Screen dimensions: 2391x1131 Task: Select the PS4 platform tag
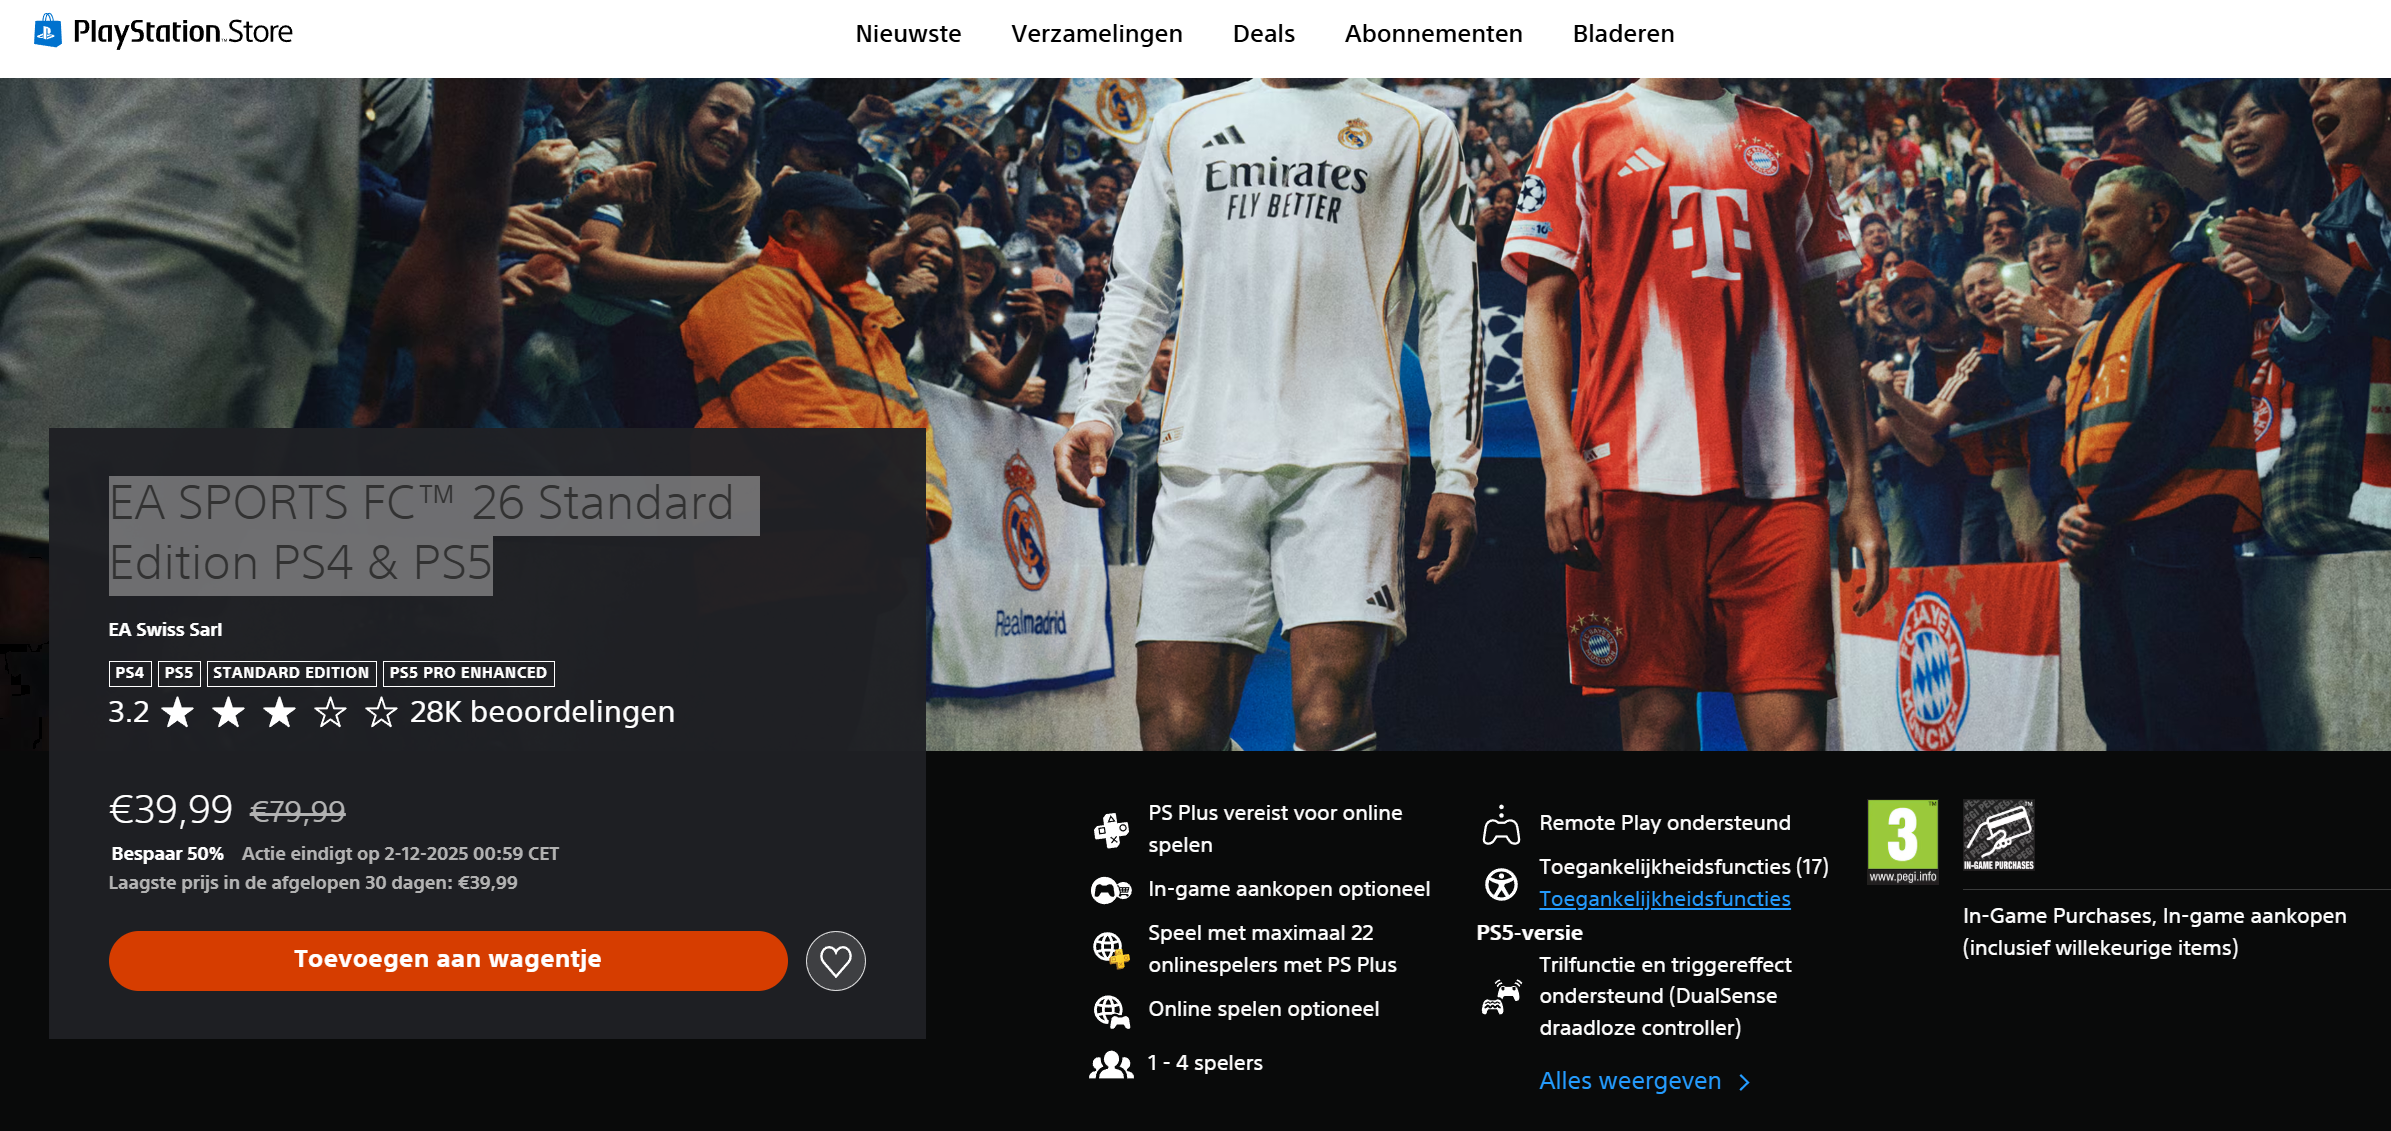point(129,673)
